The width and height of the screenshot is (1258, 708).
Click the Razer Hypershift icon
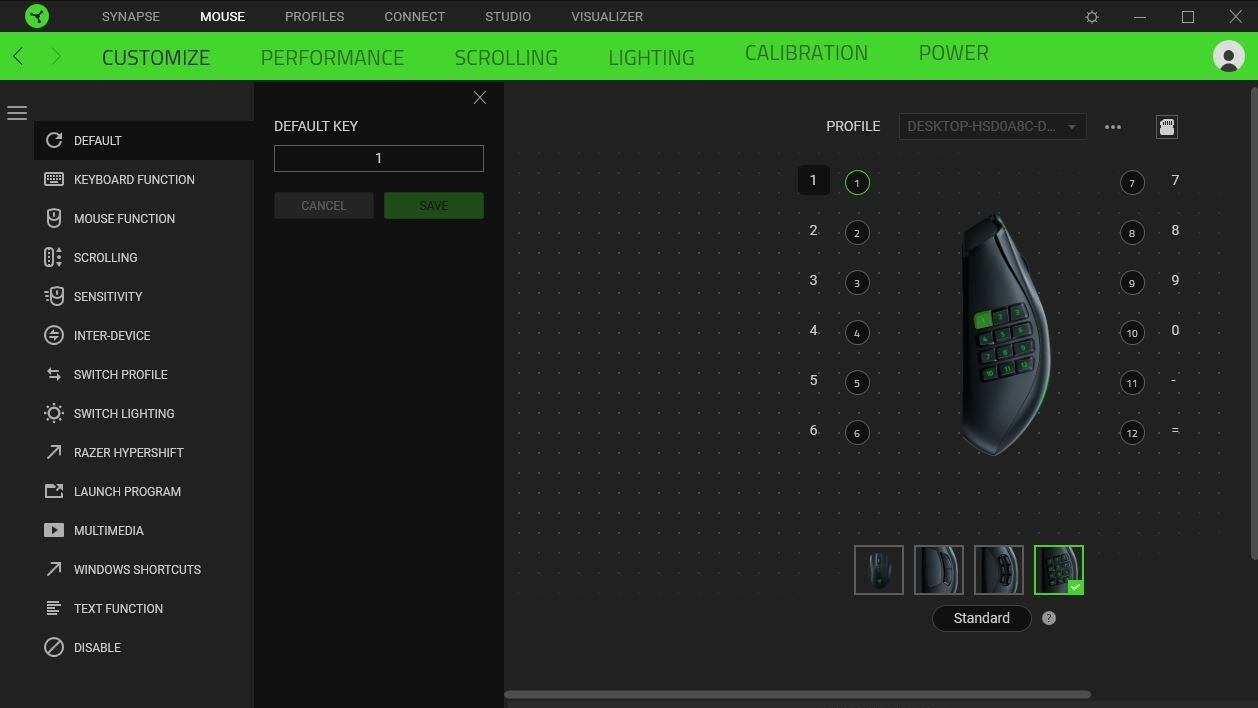[55, 452]
